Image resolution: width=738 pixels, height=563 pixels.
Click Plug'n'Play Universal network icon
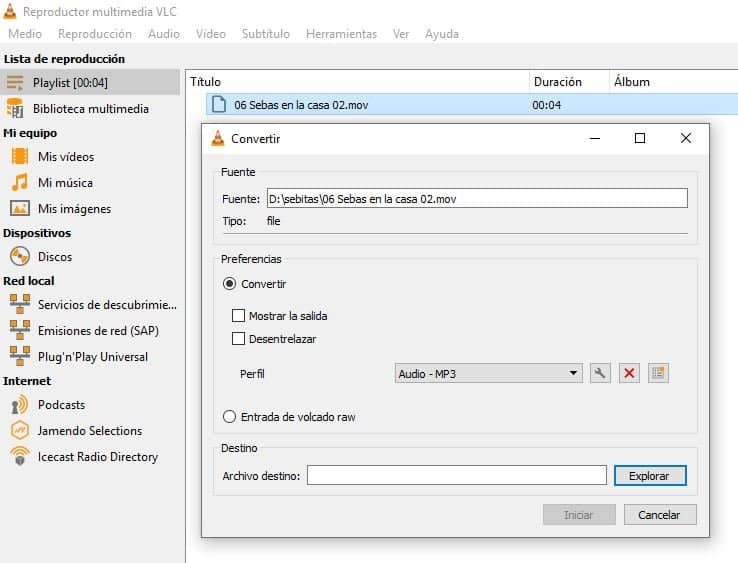(20, 356)
